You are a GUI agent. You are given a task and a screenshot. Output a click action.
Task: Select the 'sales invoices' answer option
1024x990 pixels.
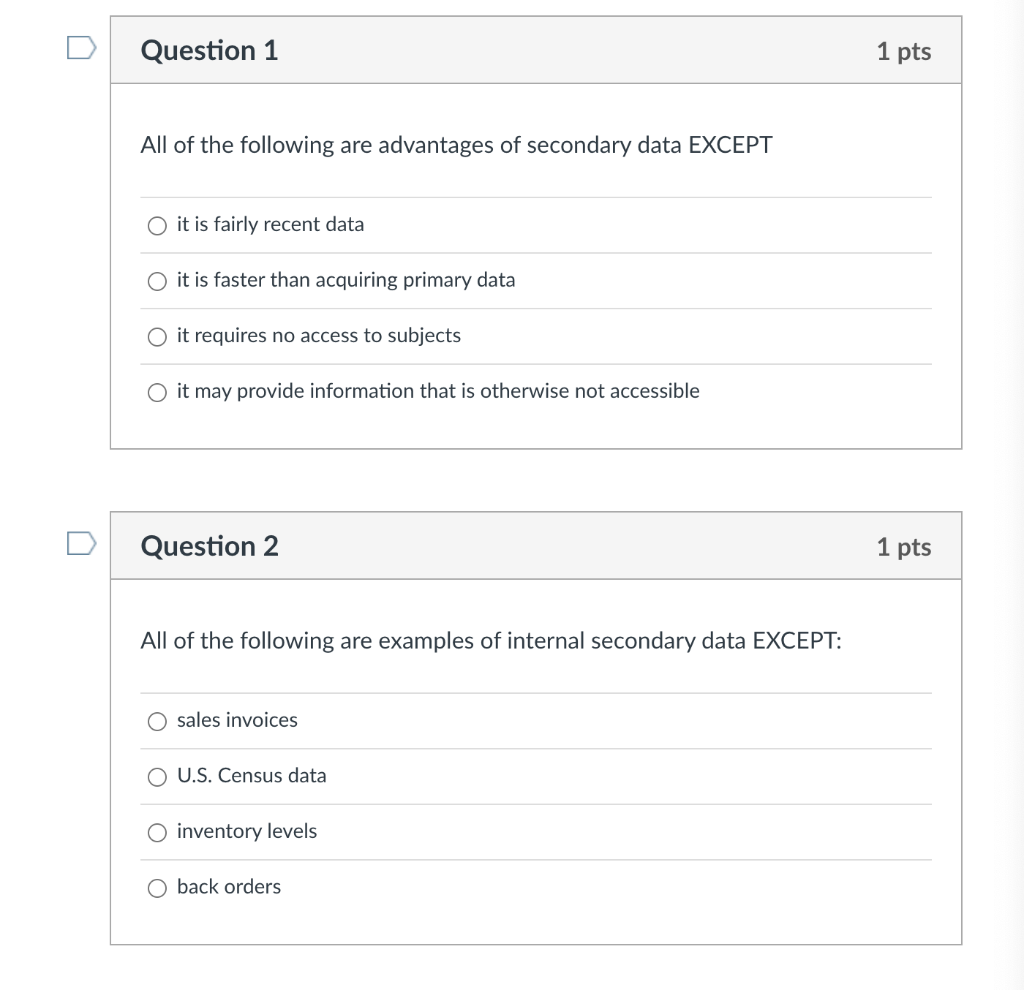tap(157, 720)
